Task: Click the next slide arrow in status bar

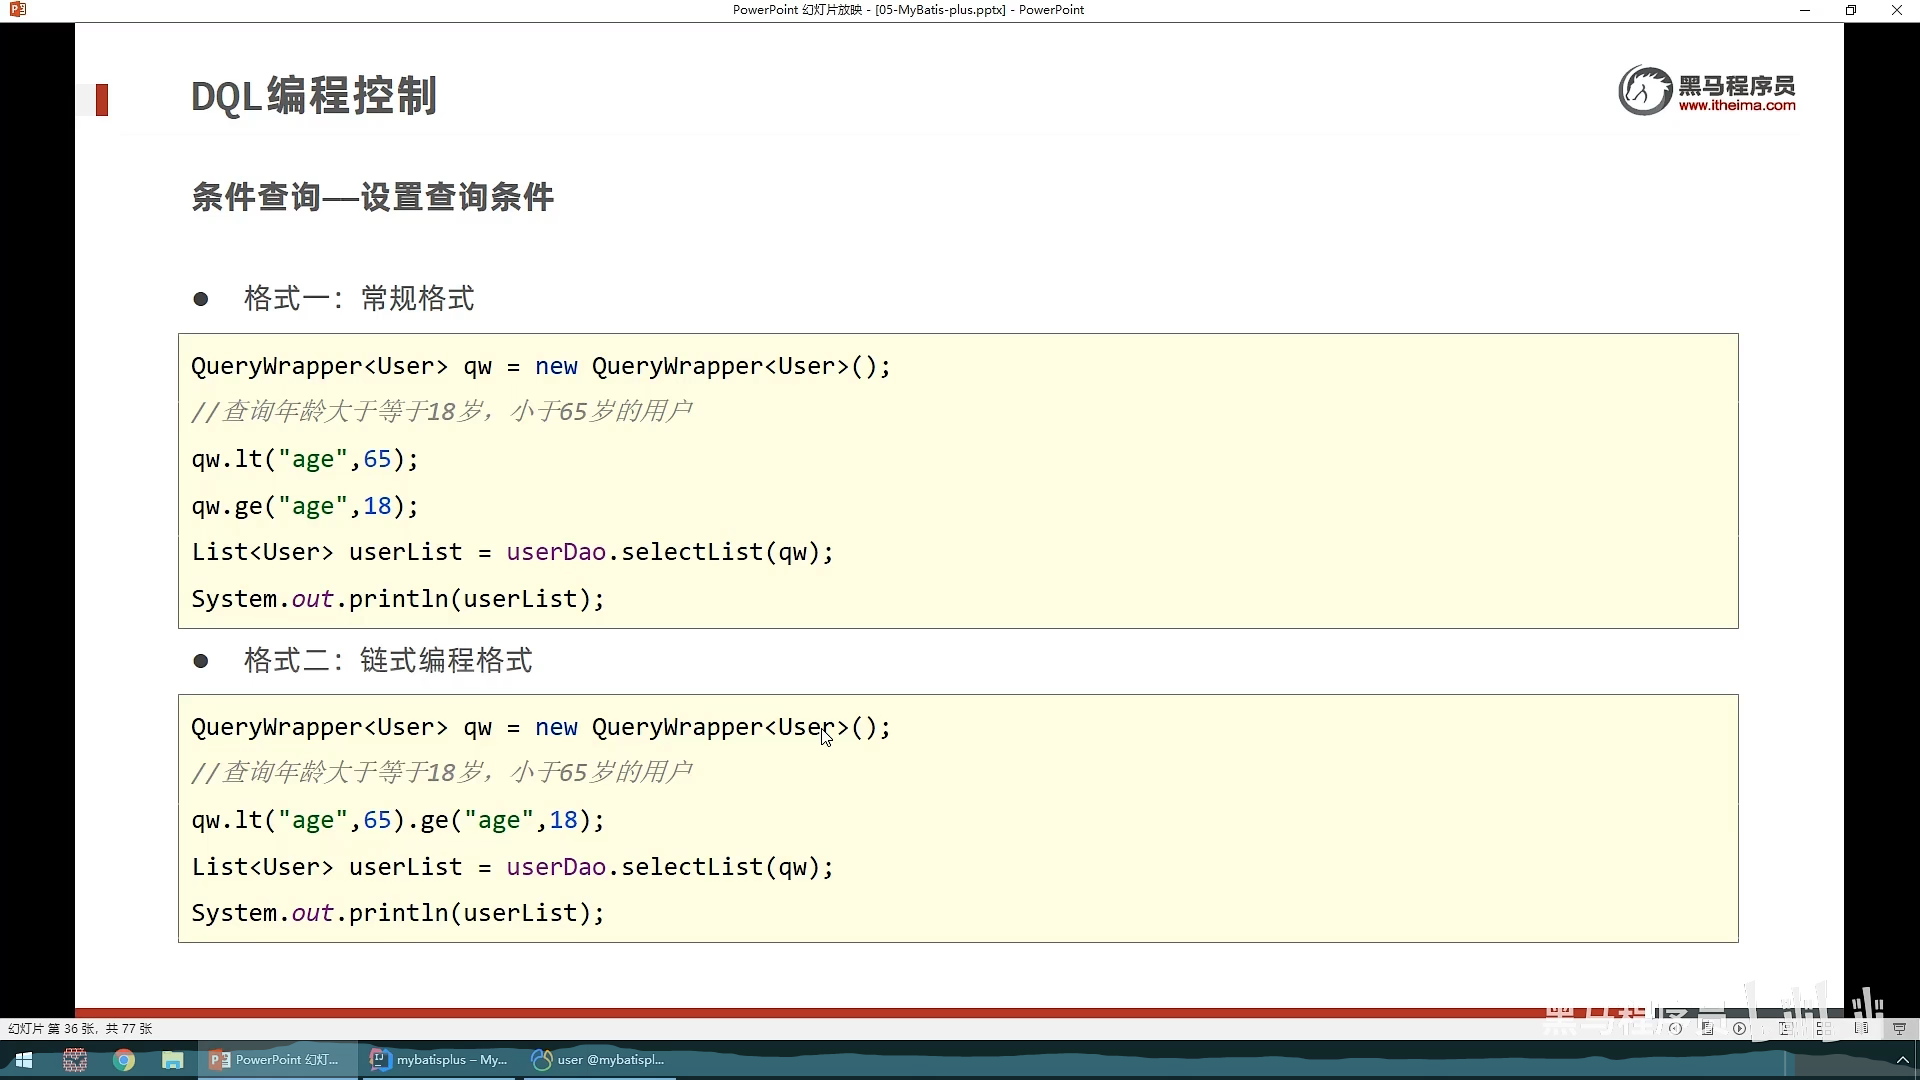Action: click(x=1739, y=1028)
